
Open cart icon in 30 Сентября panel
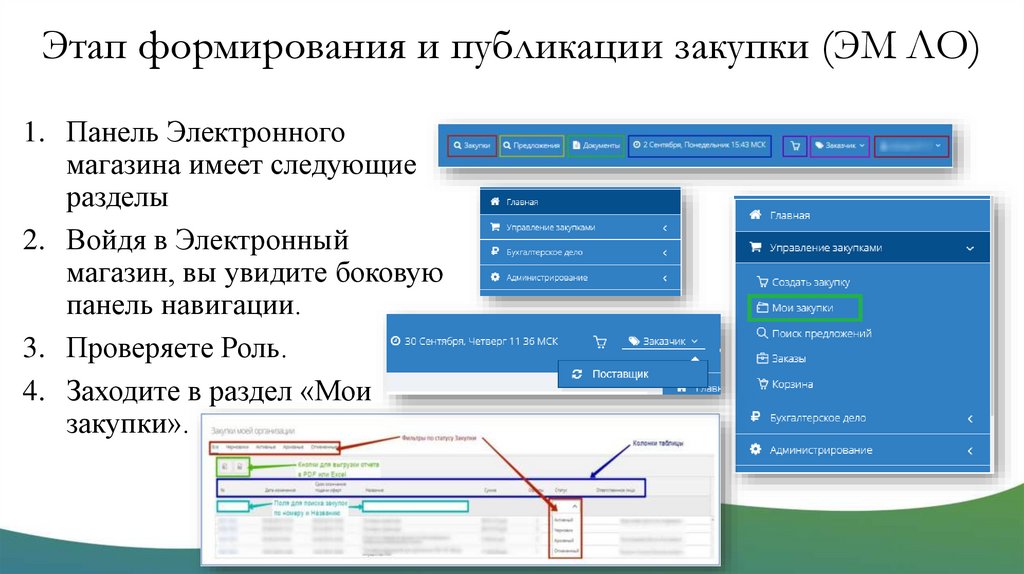600,342
